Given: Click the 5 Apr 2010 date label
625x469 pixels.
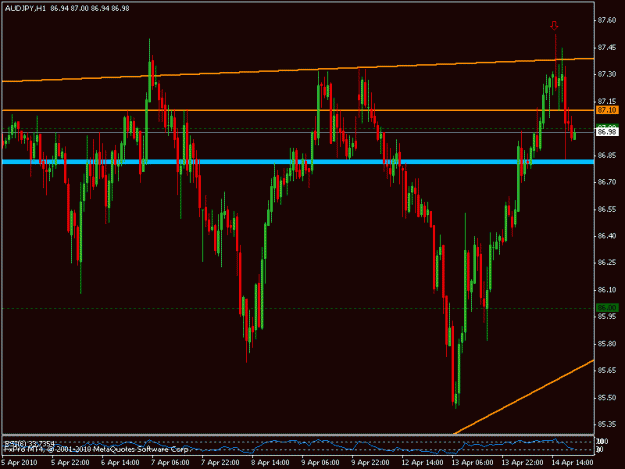Looking at the screenshot, I should 20,463.
